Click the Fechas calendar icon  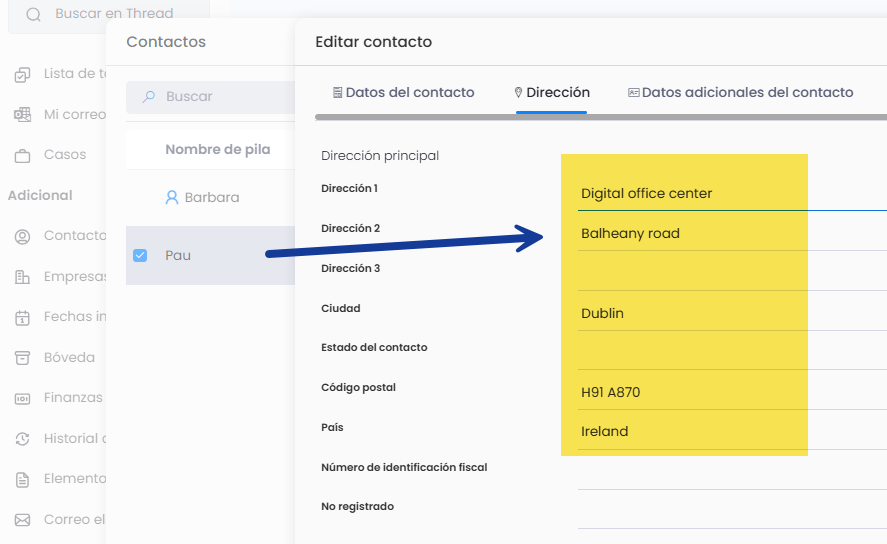click(23, 318)
